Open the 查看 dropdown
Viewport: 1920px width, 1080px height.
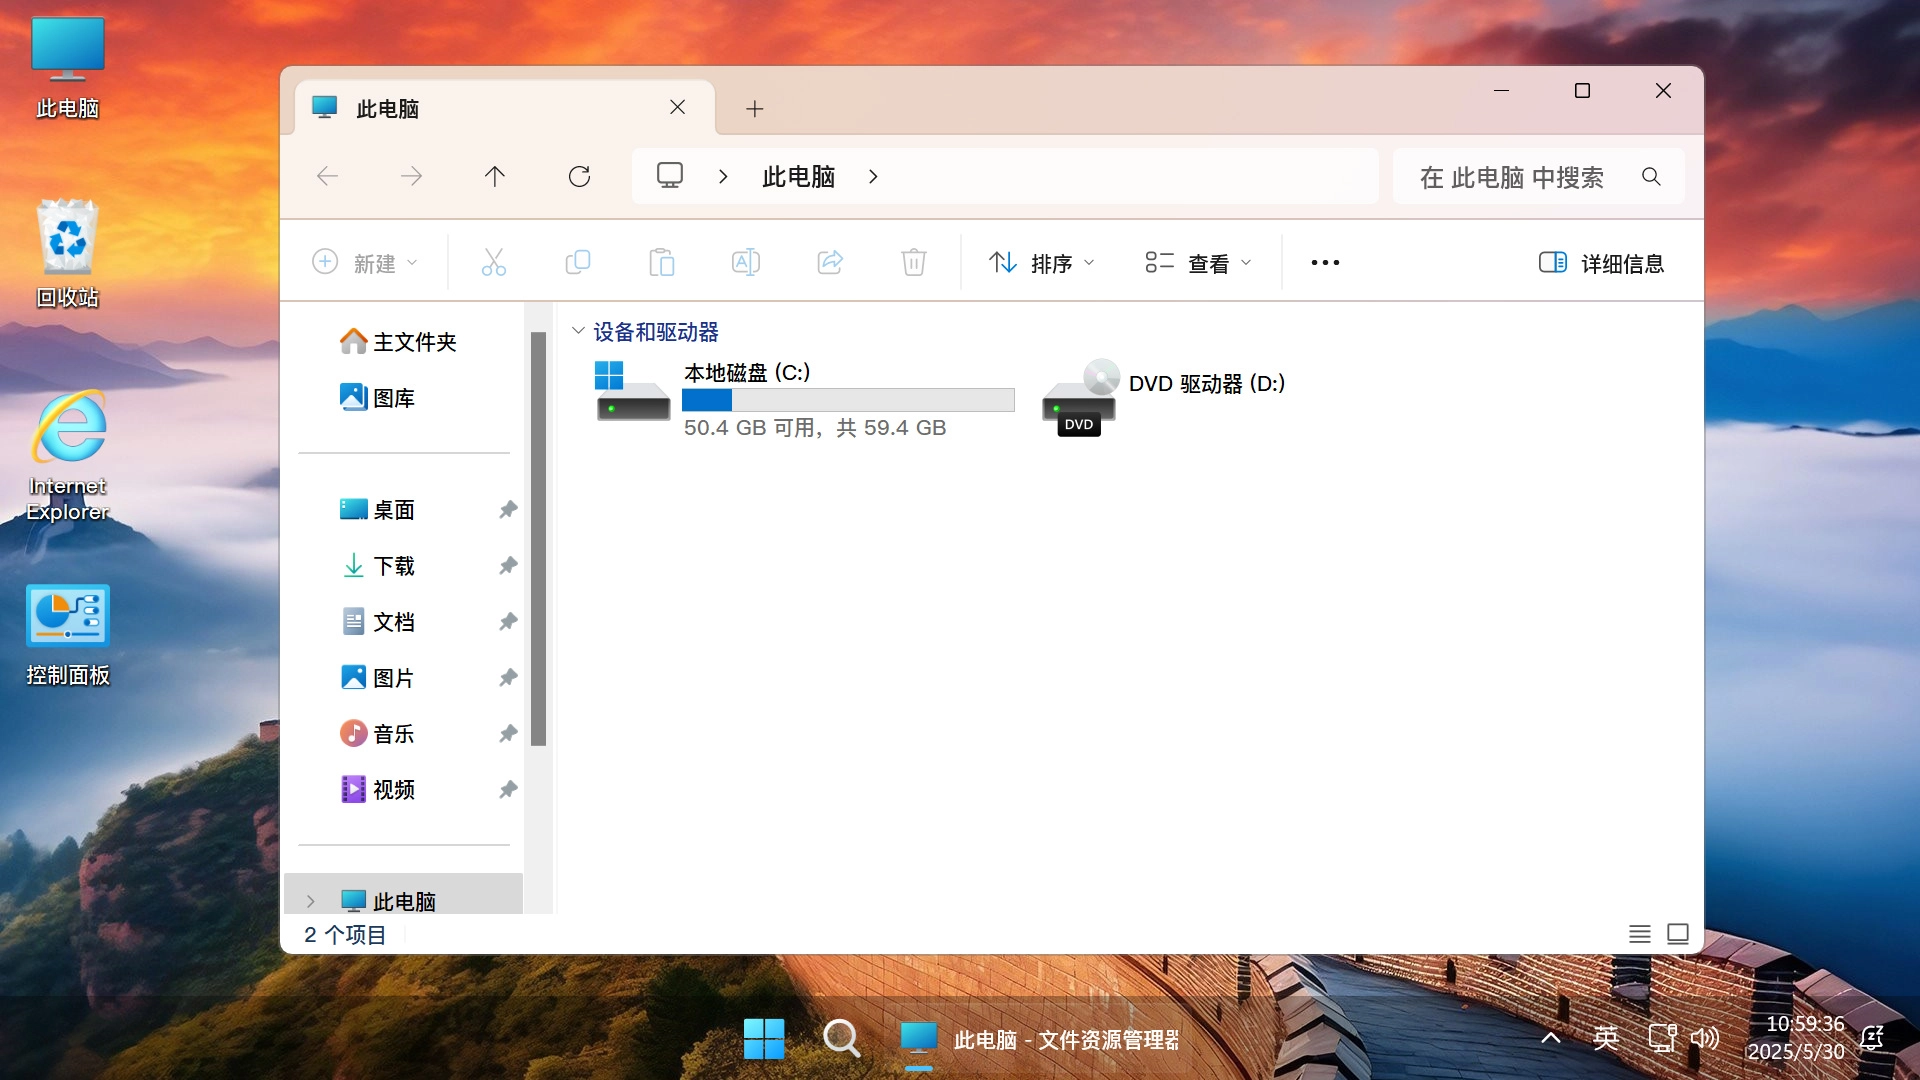click(1198, 262)
